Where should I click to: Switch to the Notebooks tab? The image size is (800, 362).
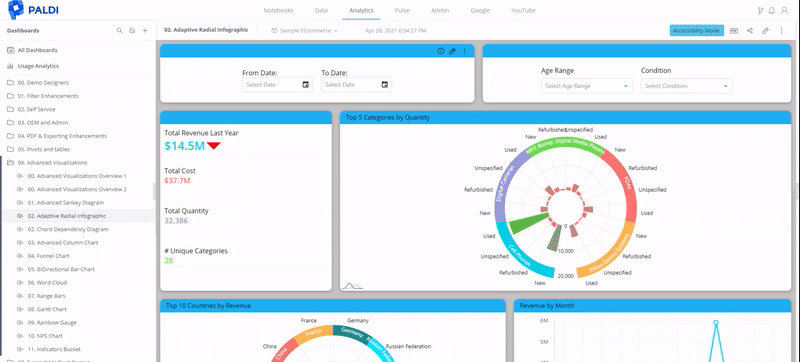278,10
